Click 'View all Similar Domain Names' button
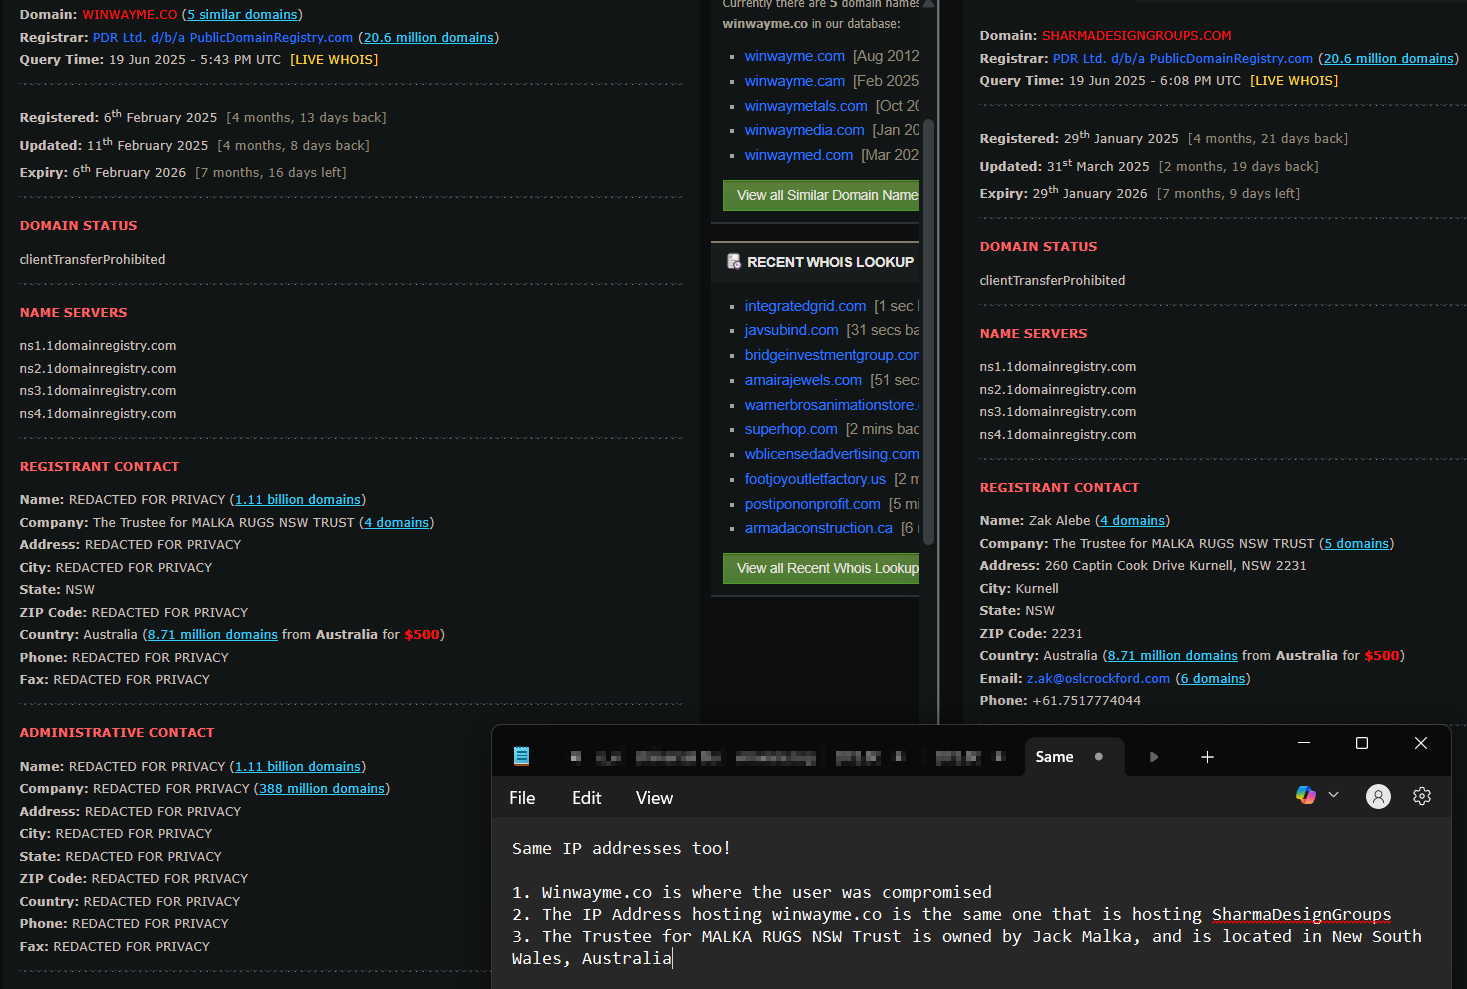This screenshot has width=1467, height=989. [821, 195]
